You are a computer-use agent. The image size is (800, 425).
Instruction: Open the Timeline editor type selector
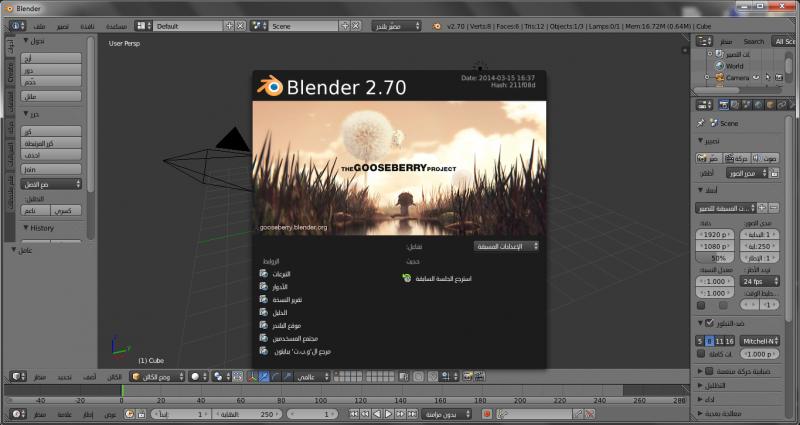18,414
